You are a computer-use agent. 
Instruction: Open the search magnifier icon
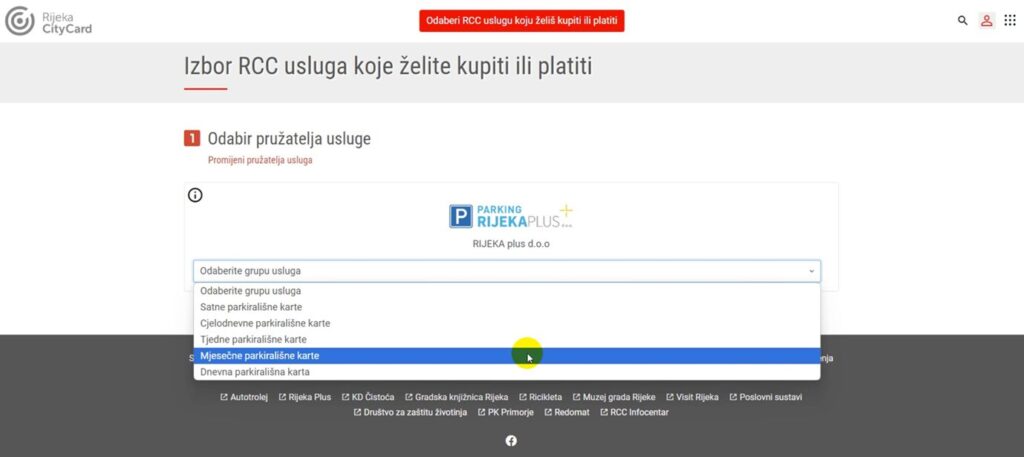click(x=963, y=20)
